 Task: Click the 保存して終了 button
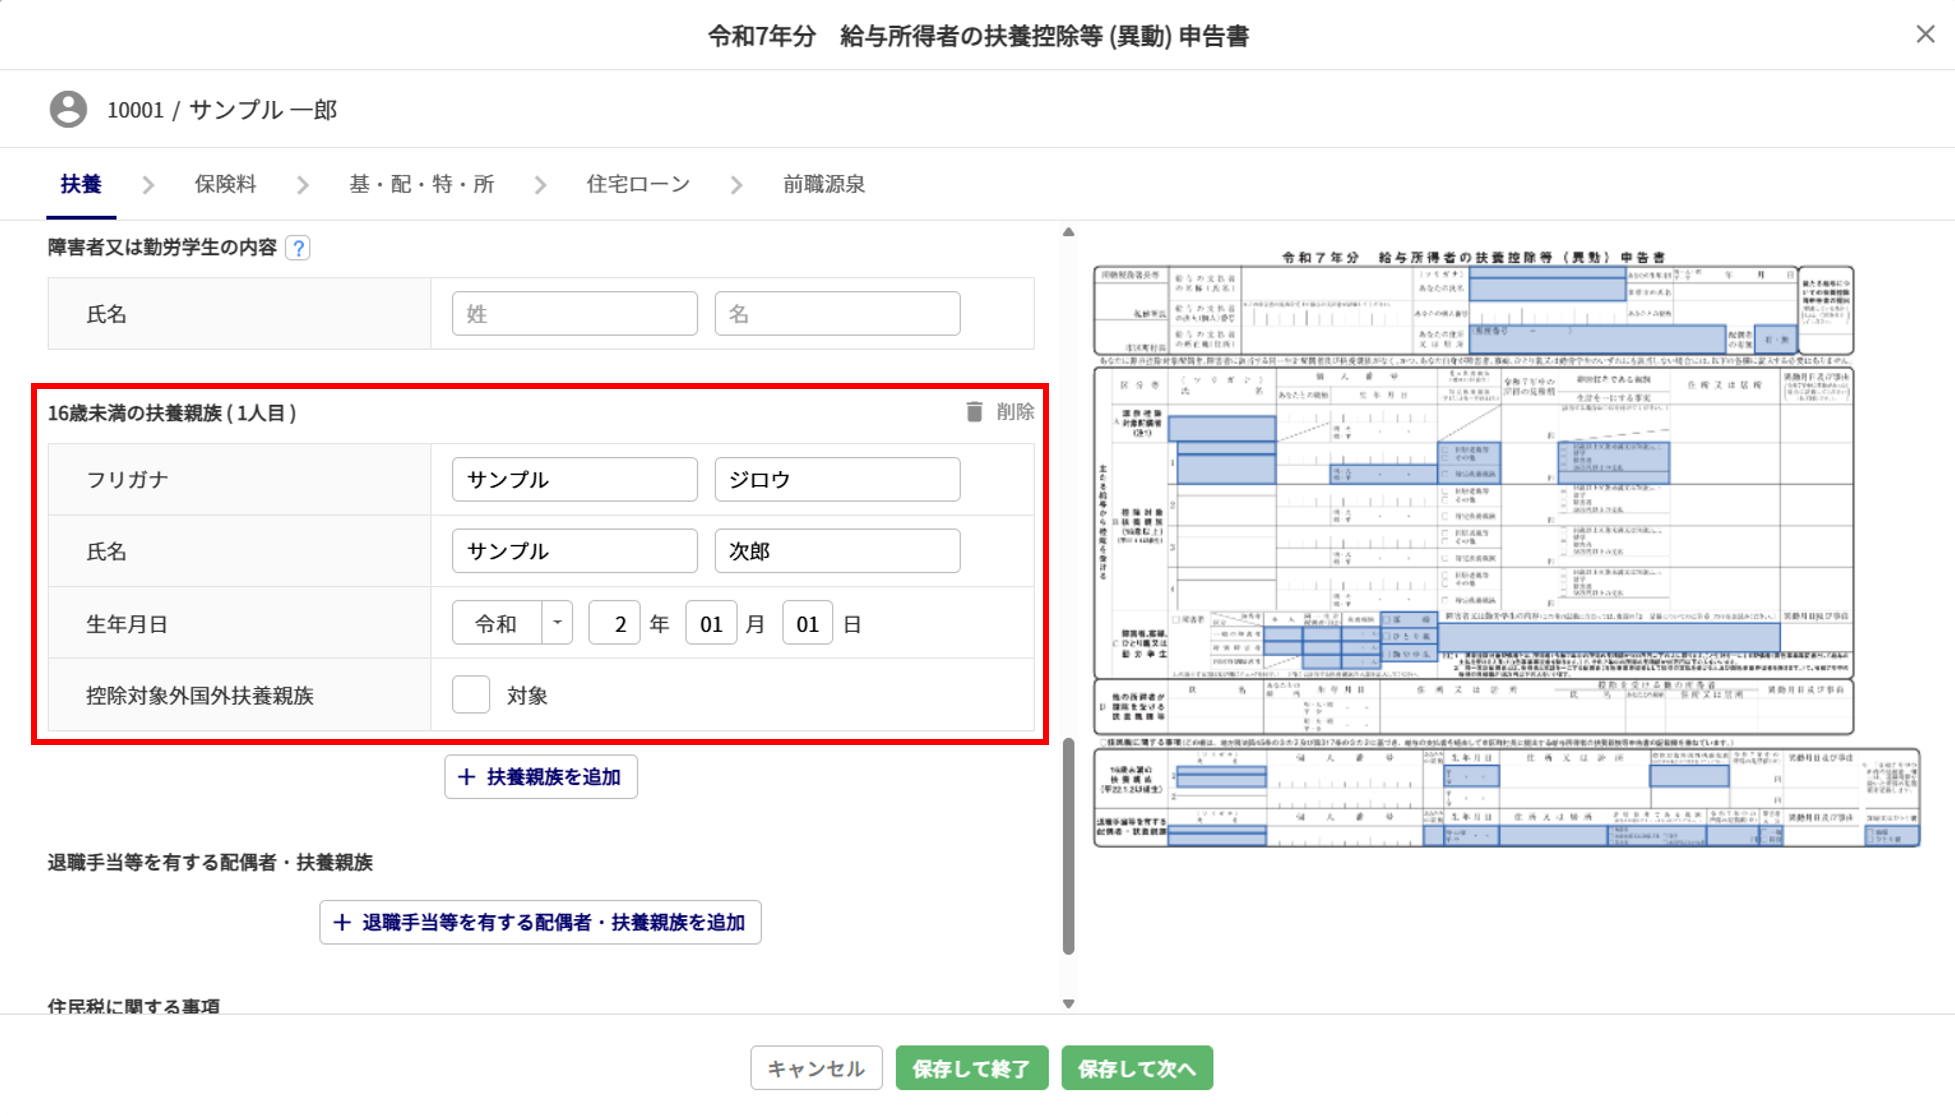pyautogui.click(x=971, y=1068)
